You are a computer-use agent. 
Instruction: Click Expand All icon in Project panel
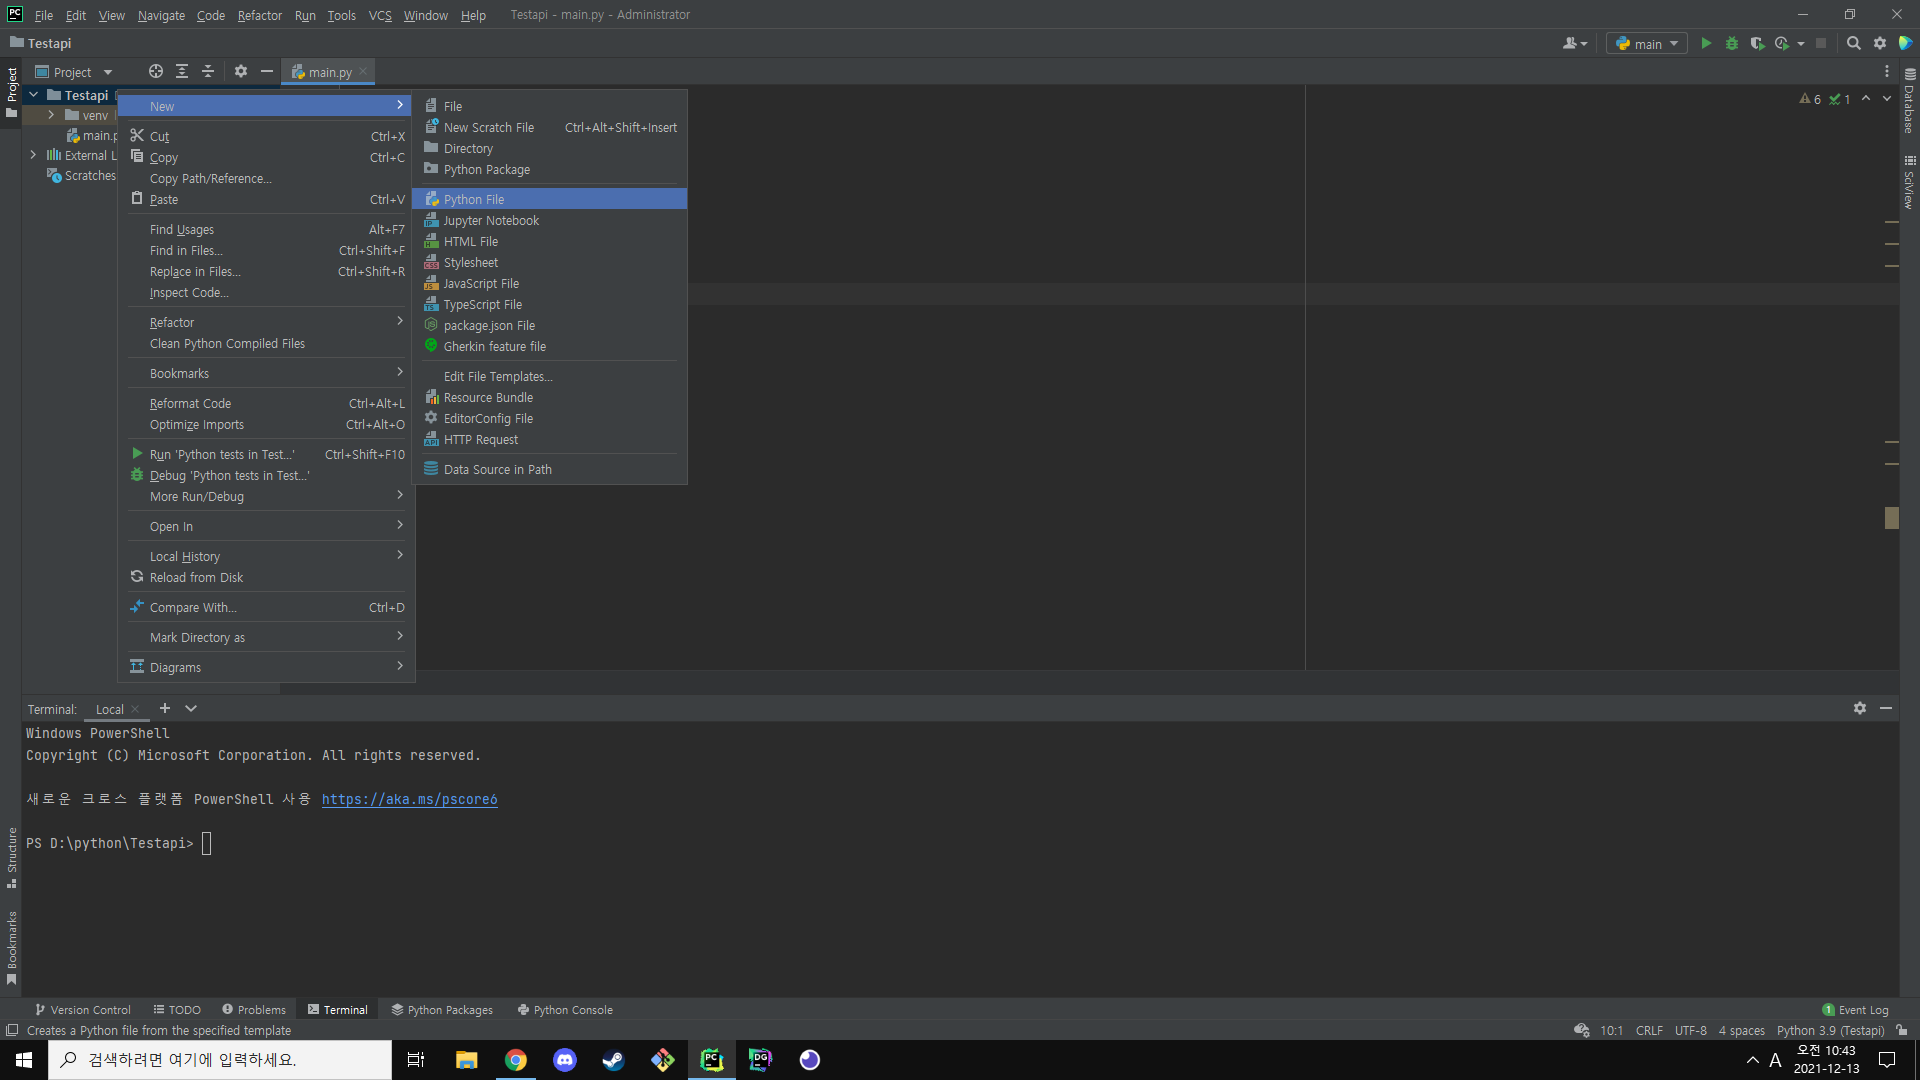(x=182, y=72)
